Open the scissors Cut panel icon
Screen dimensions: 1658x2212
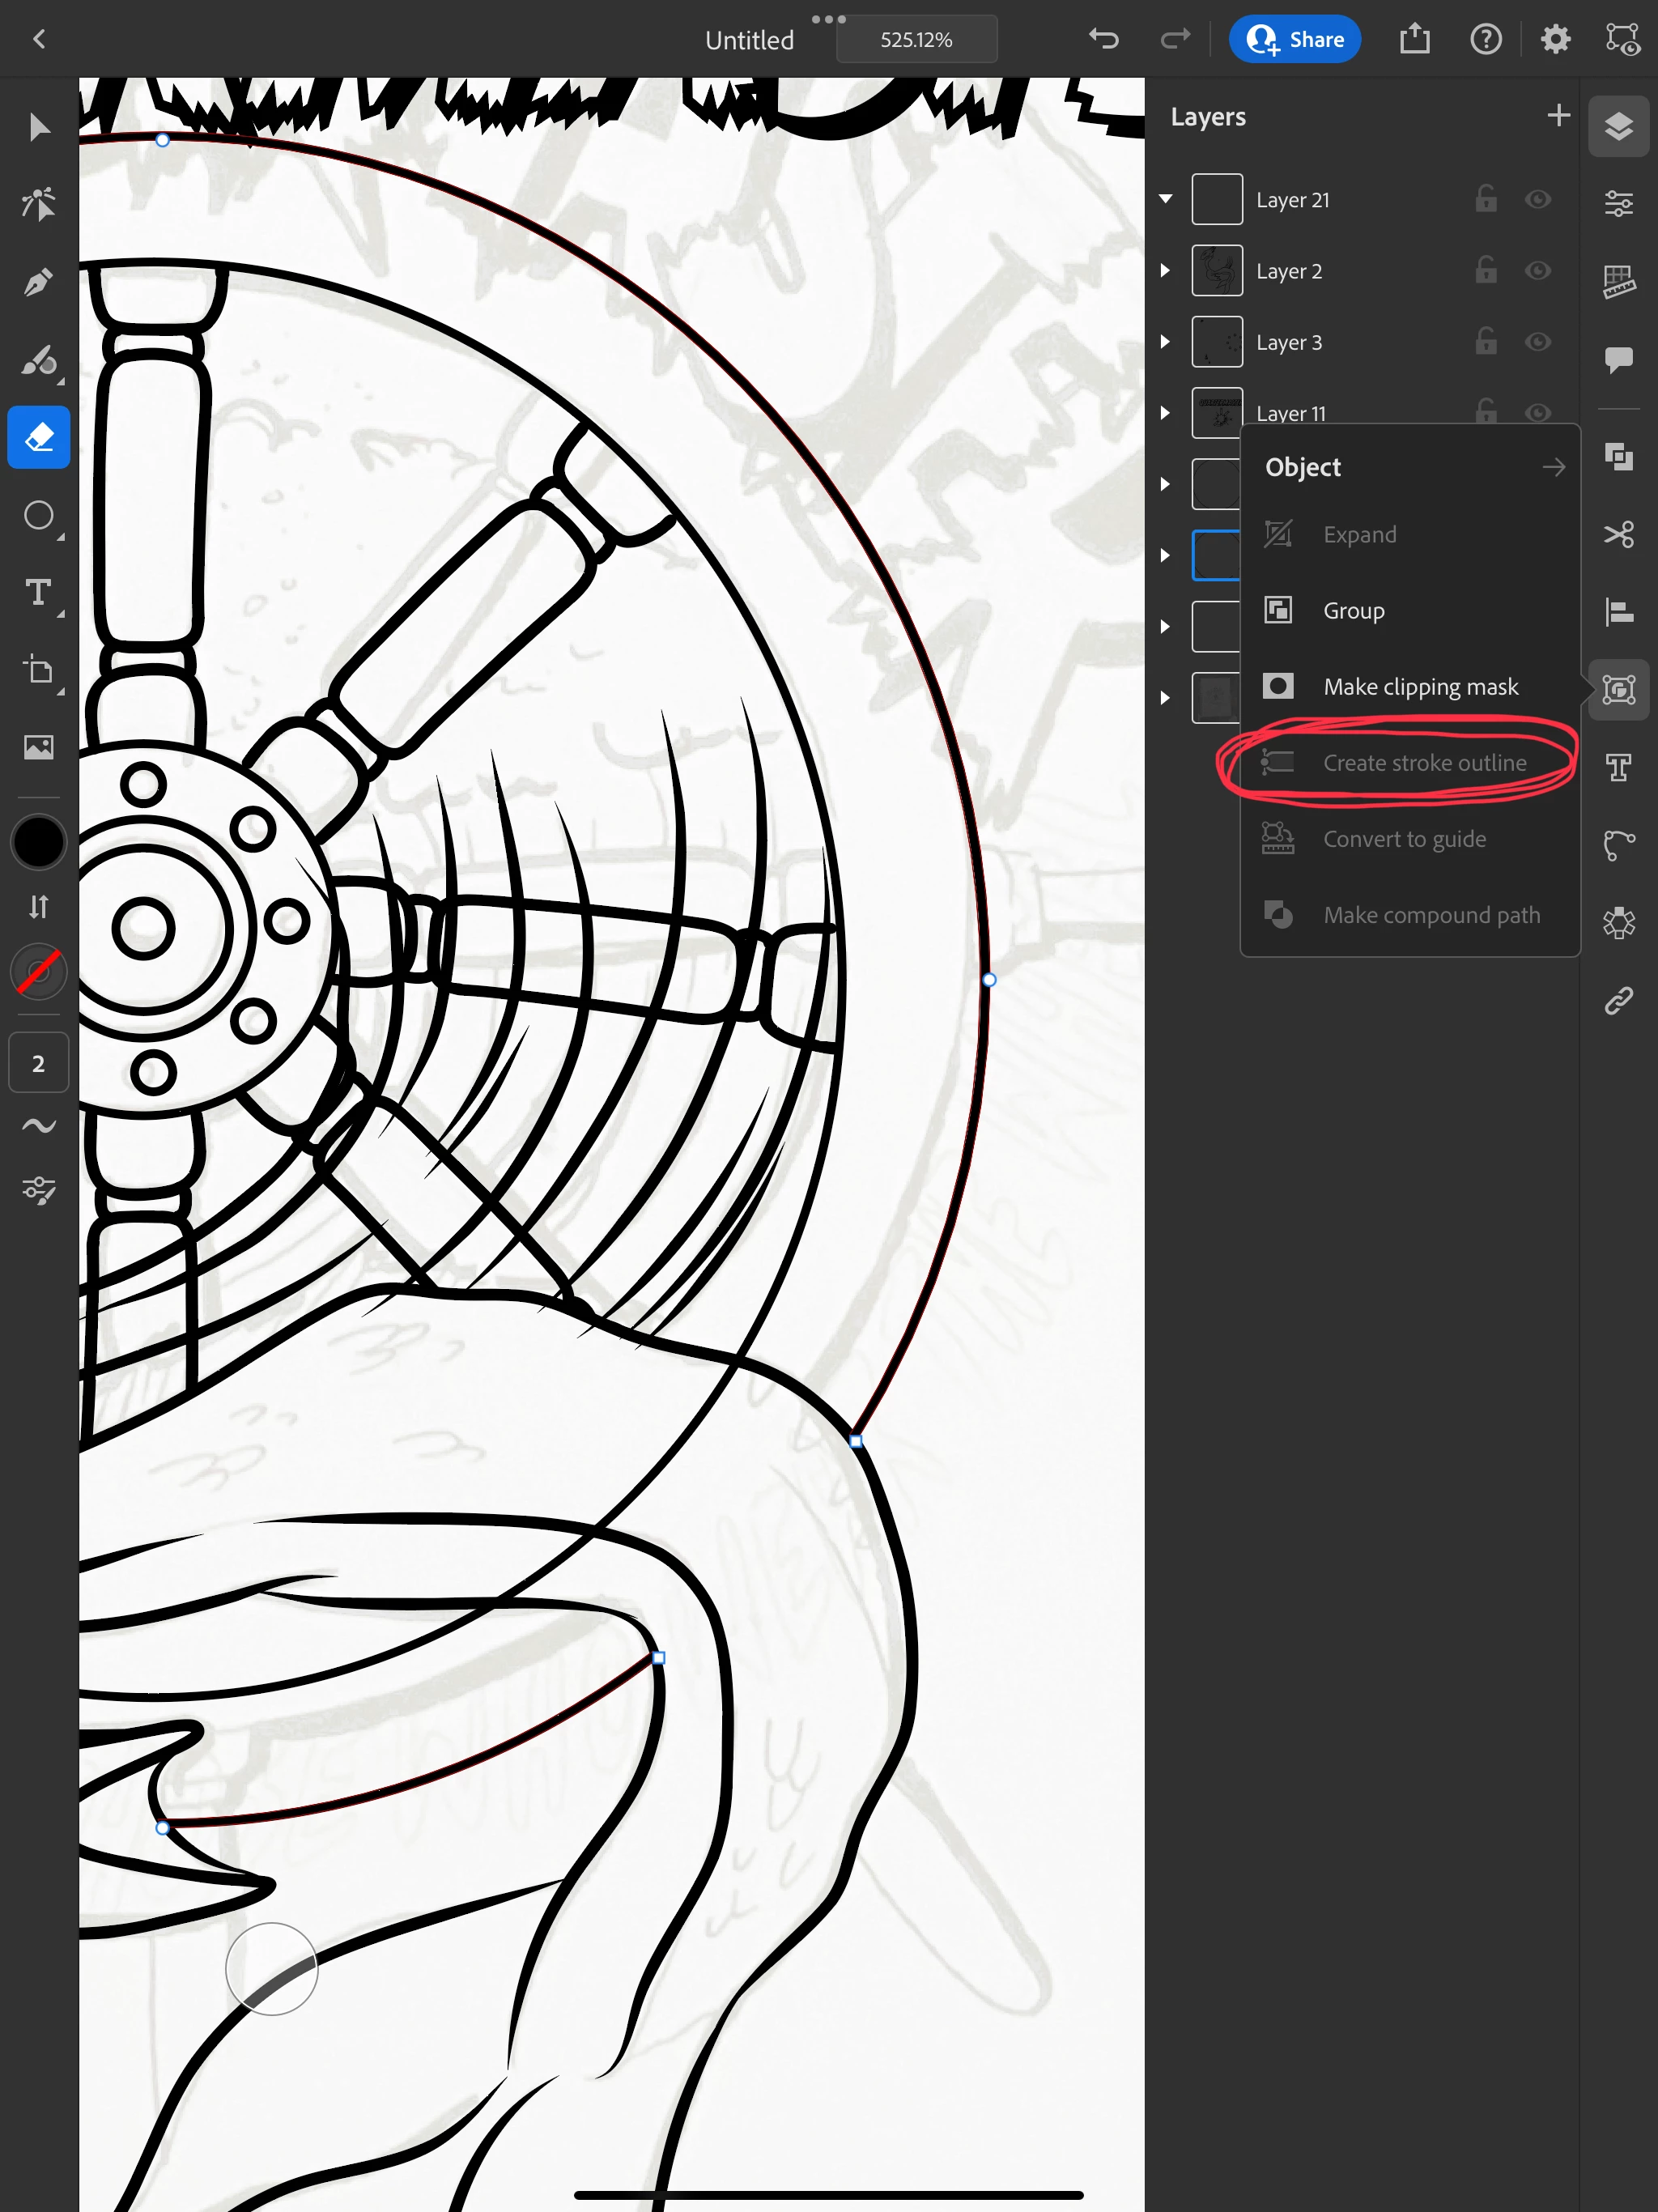coord(1618,534)
